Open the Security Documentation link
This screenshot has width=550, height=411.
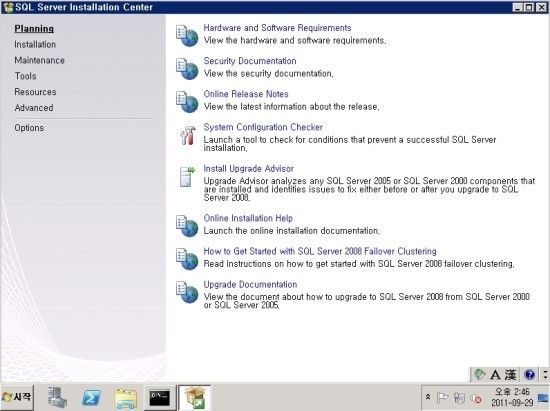tap(250, 61)
